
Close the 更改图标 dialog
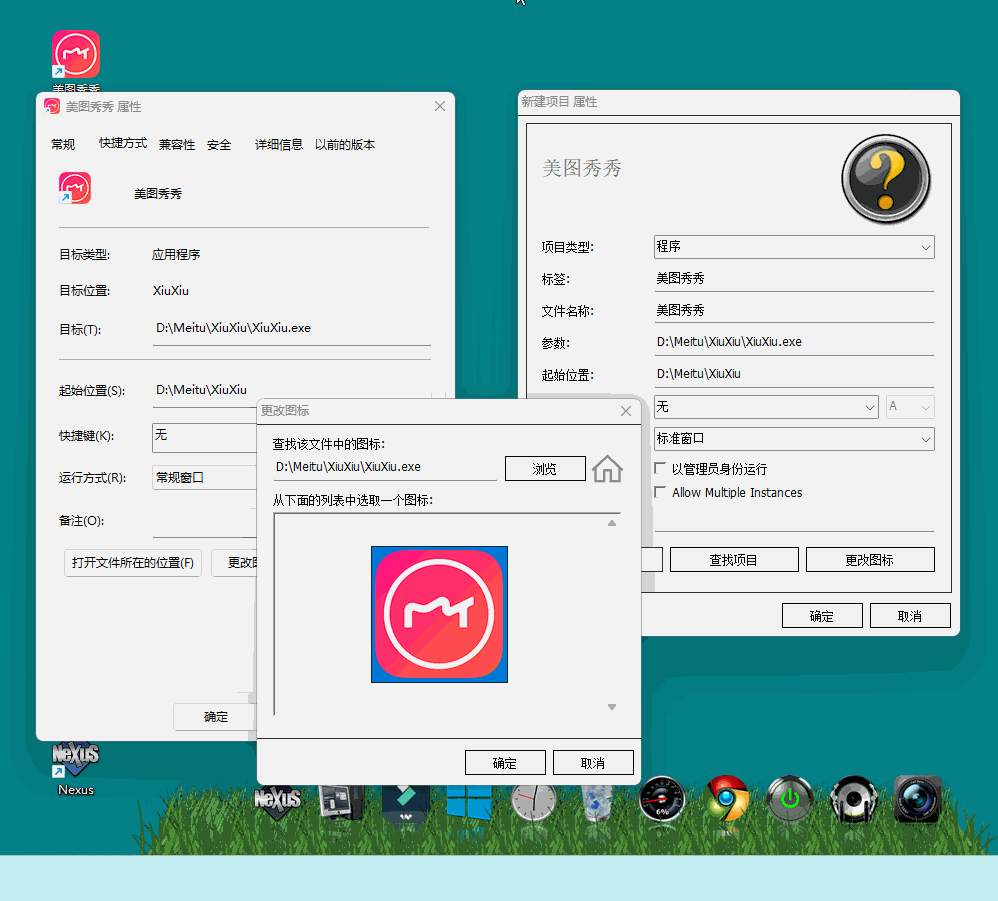pos(626,411)
